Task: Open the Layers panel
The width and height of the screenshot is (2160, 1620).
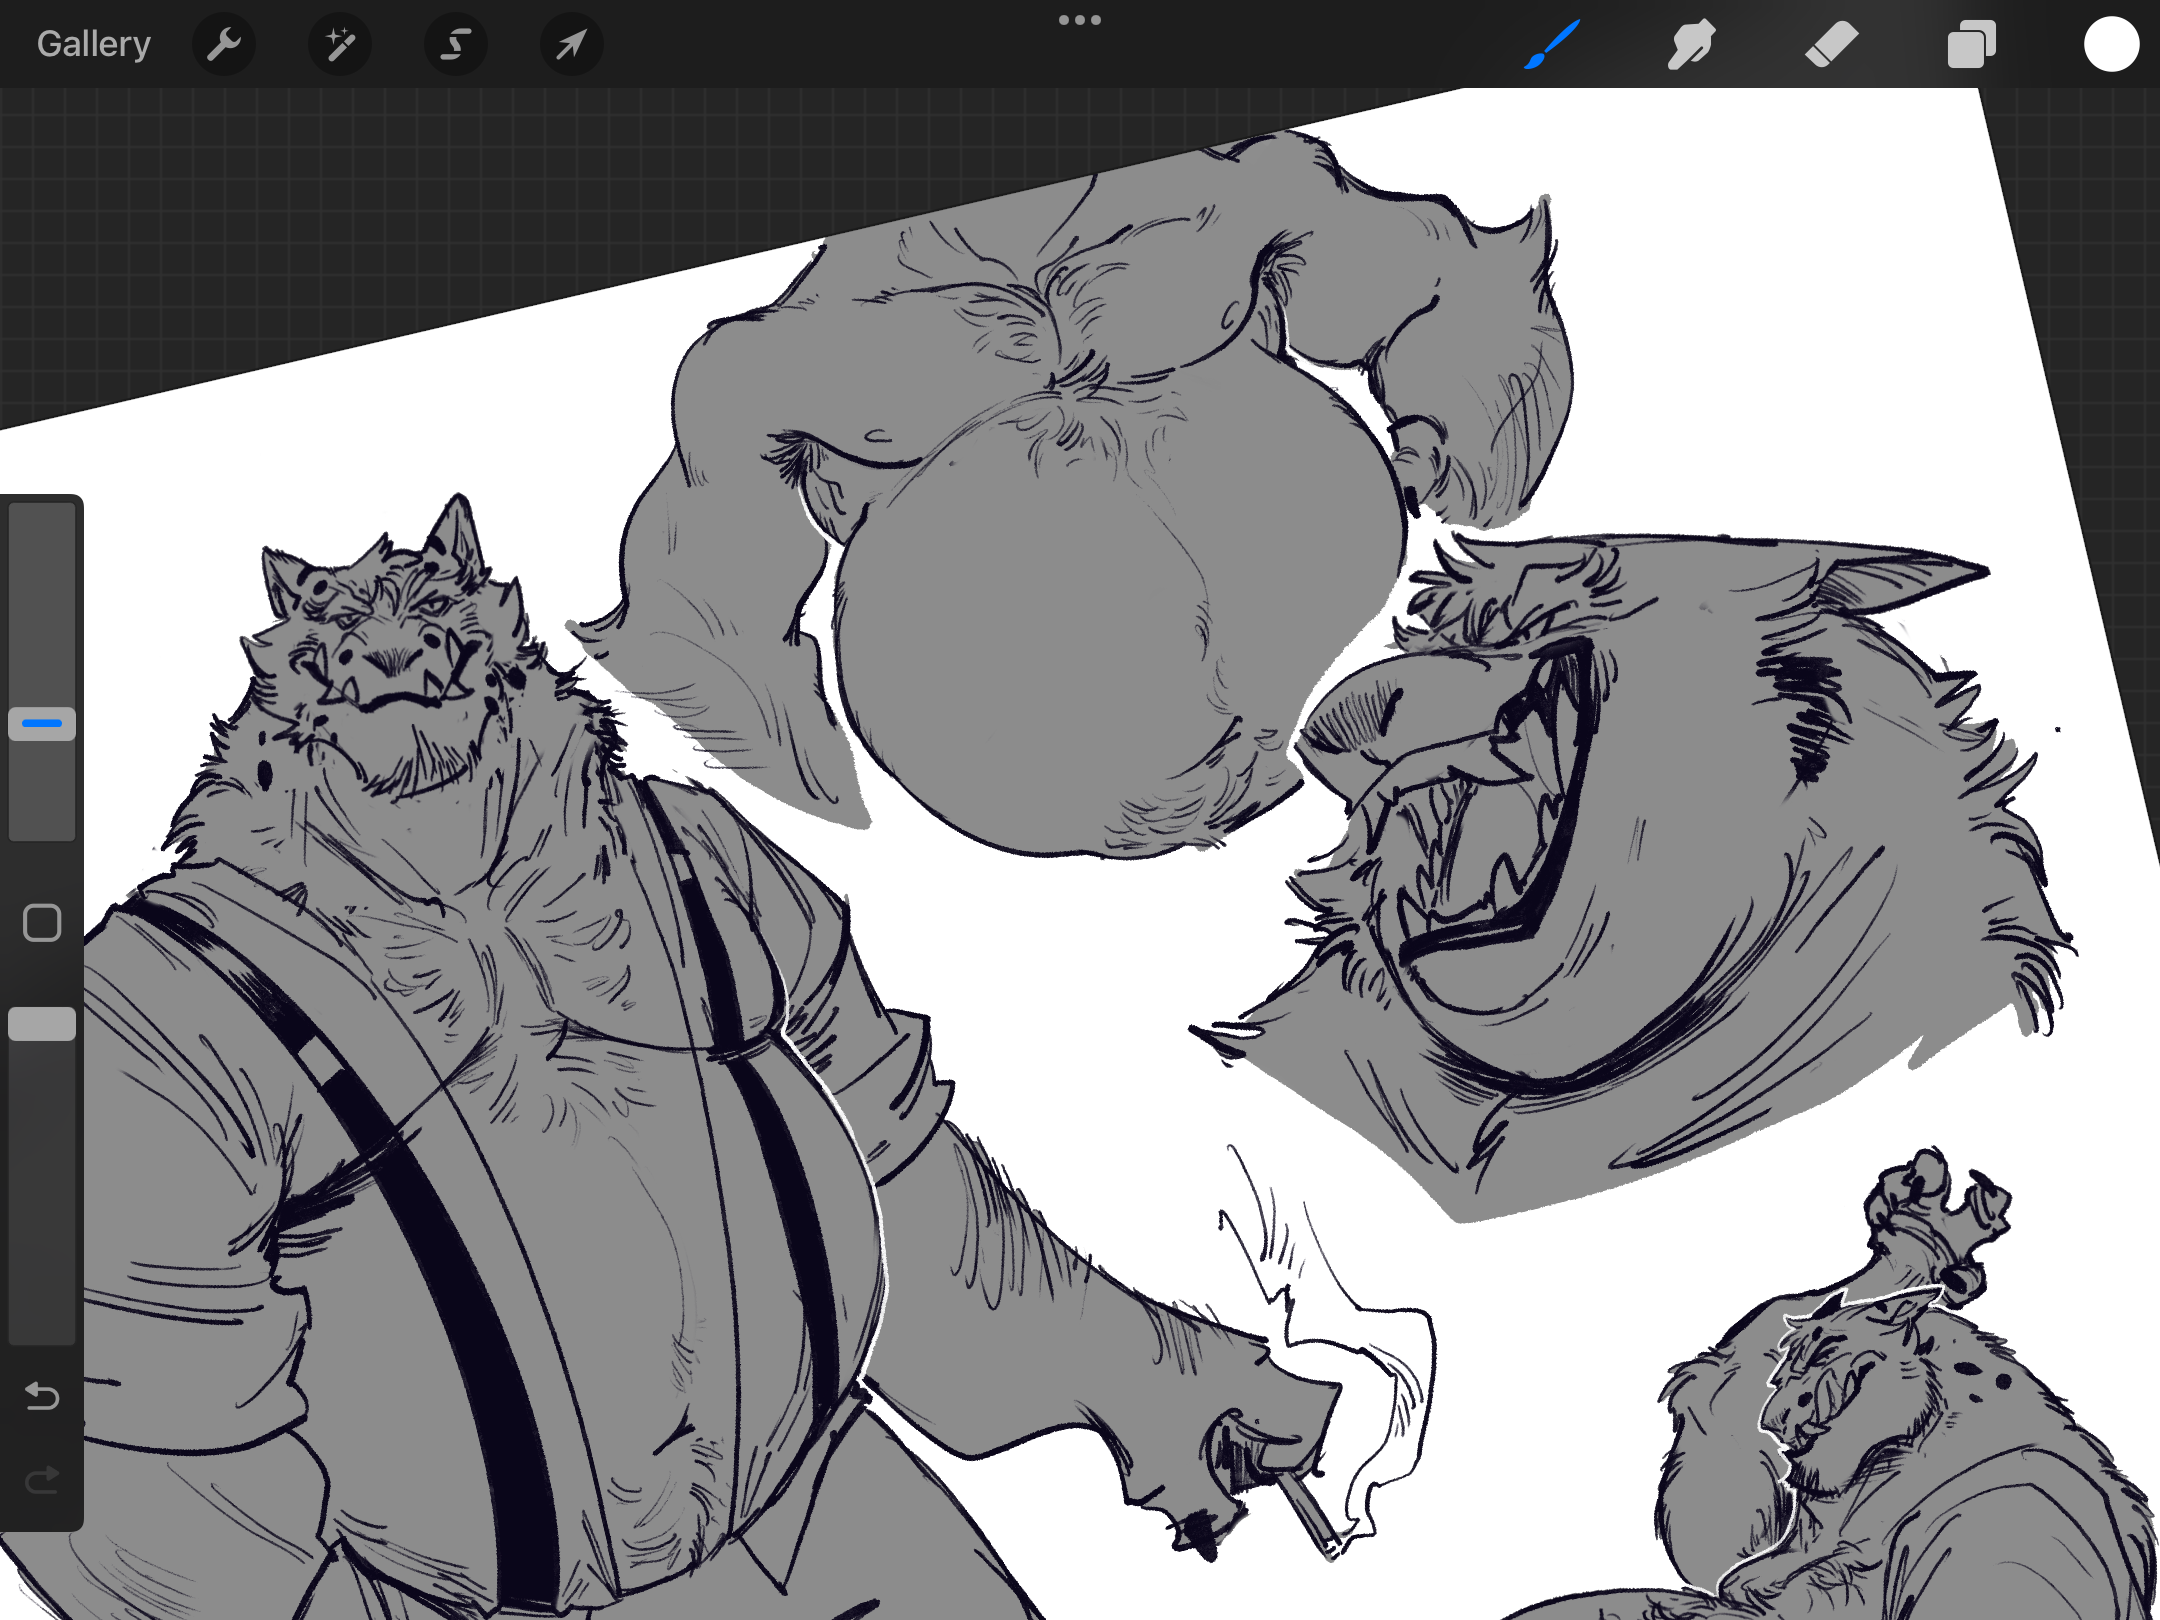Action: 1971,44
